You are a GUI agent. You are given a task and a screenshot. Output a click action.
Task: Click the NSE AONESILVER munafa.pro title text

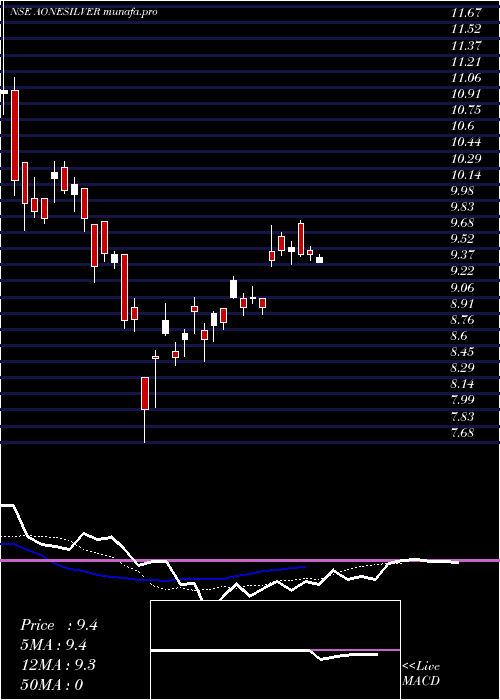click(83, 12)
